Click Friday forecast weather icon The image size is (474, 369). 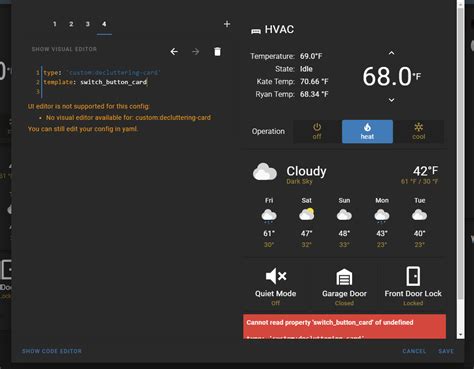(x=269, y=215)
